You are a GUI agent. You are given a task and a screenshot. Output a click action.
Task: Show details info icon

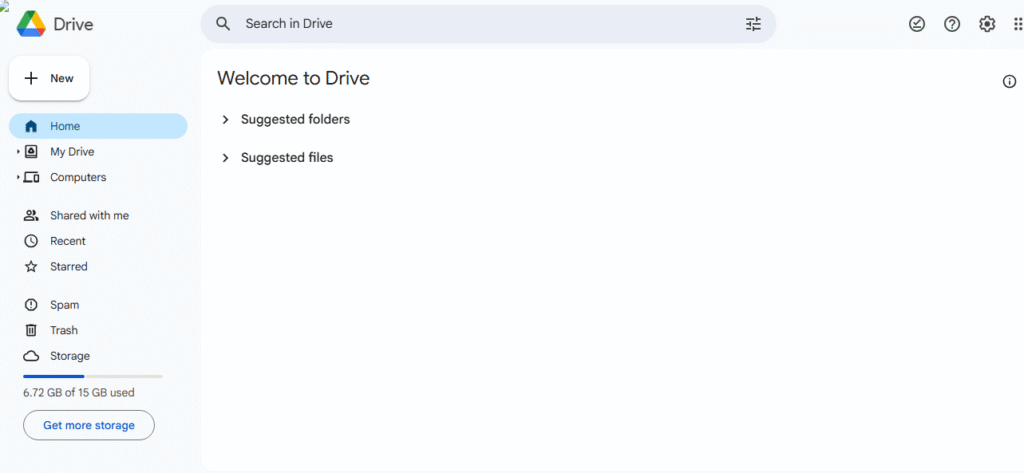pos(1009,82)
